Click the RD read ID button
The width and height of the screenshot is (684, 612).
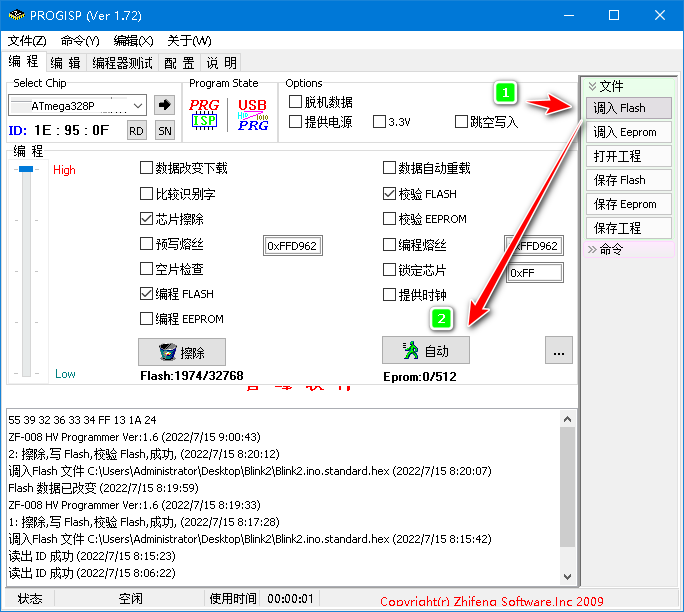(136, 130)
